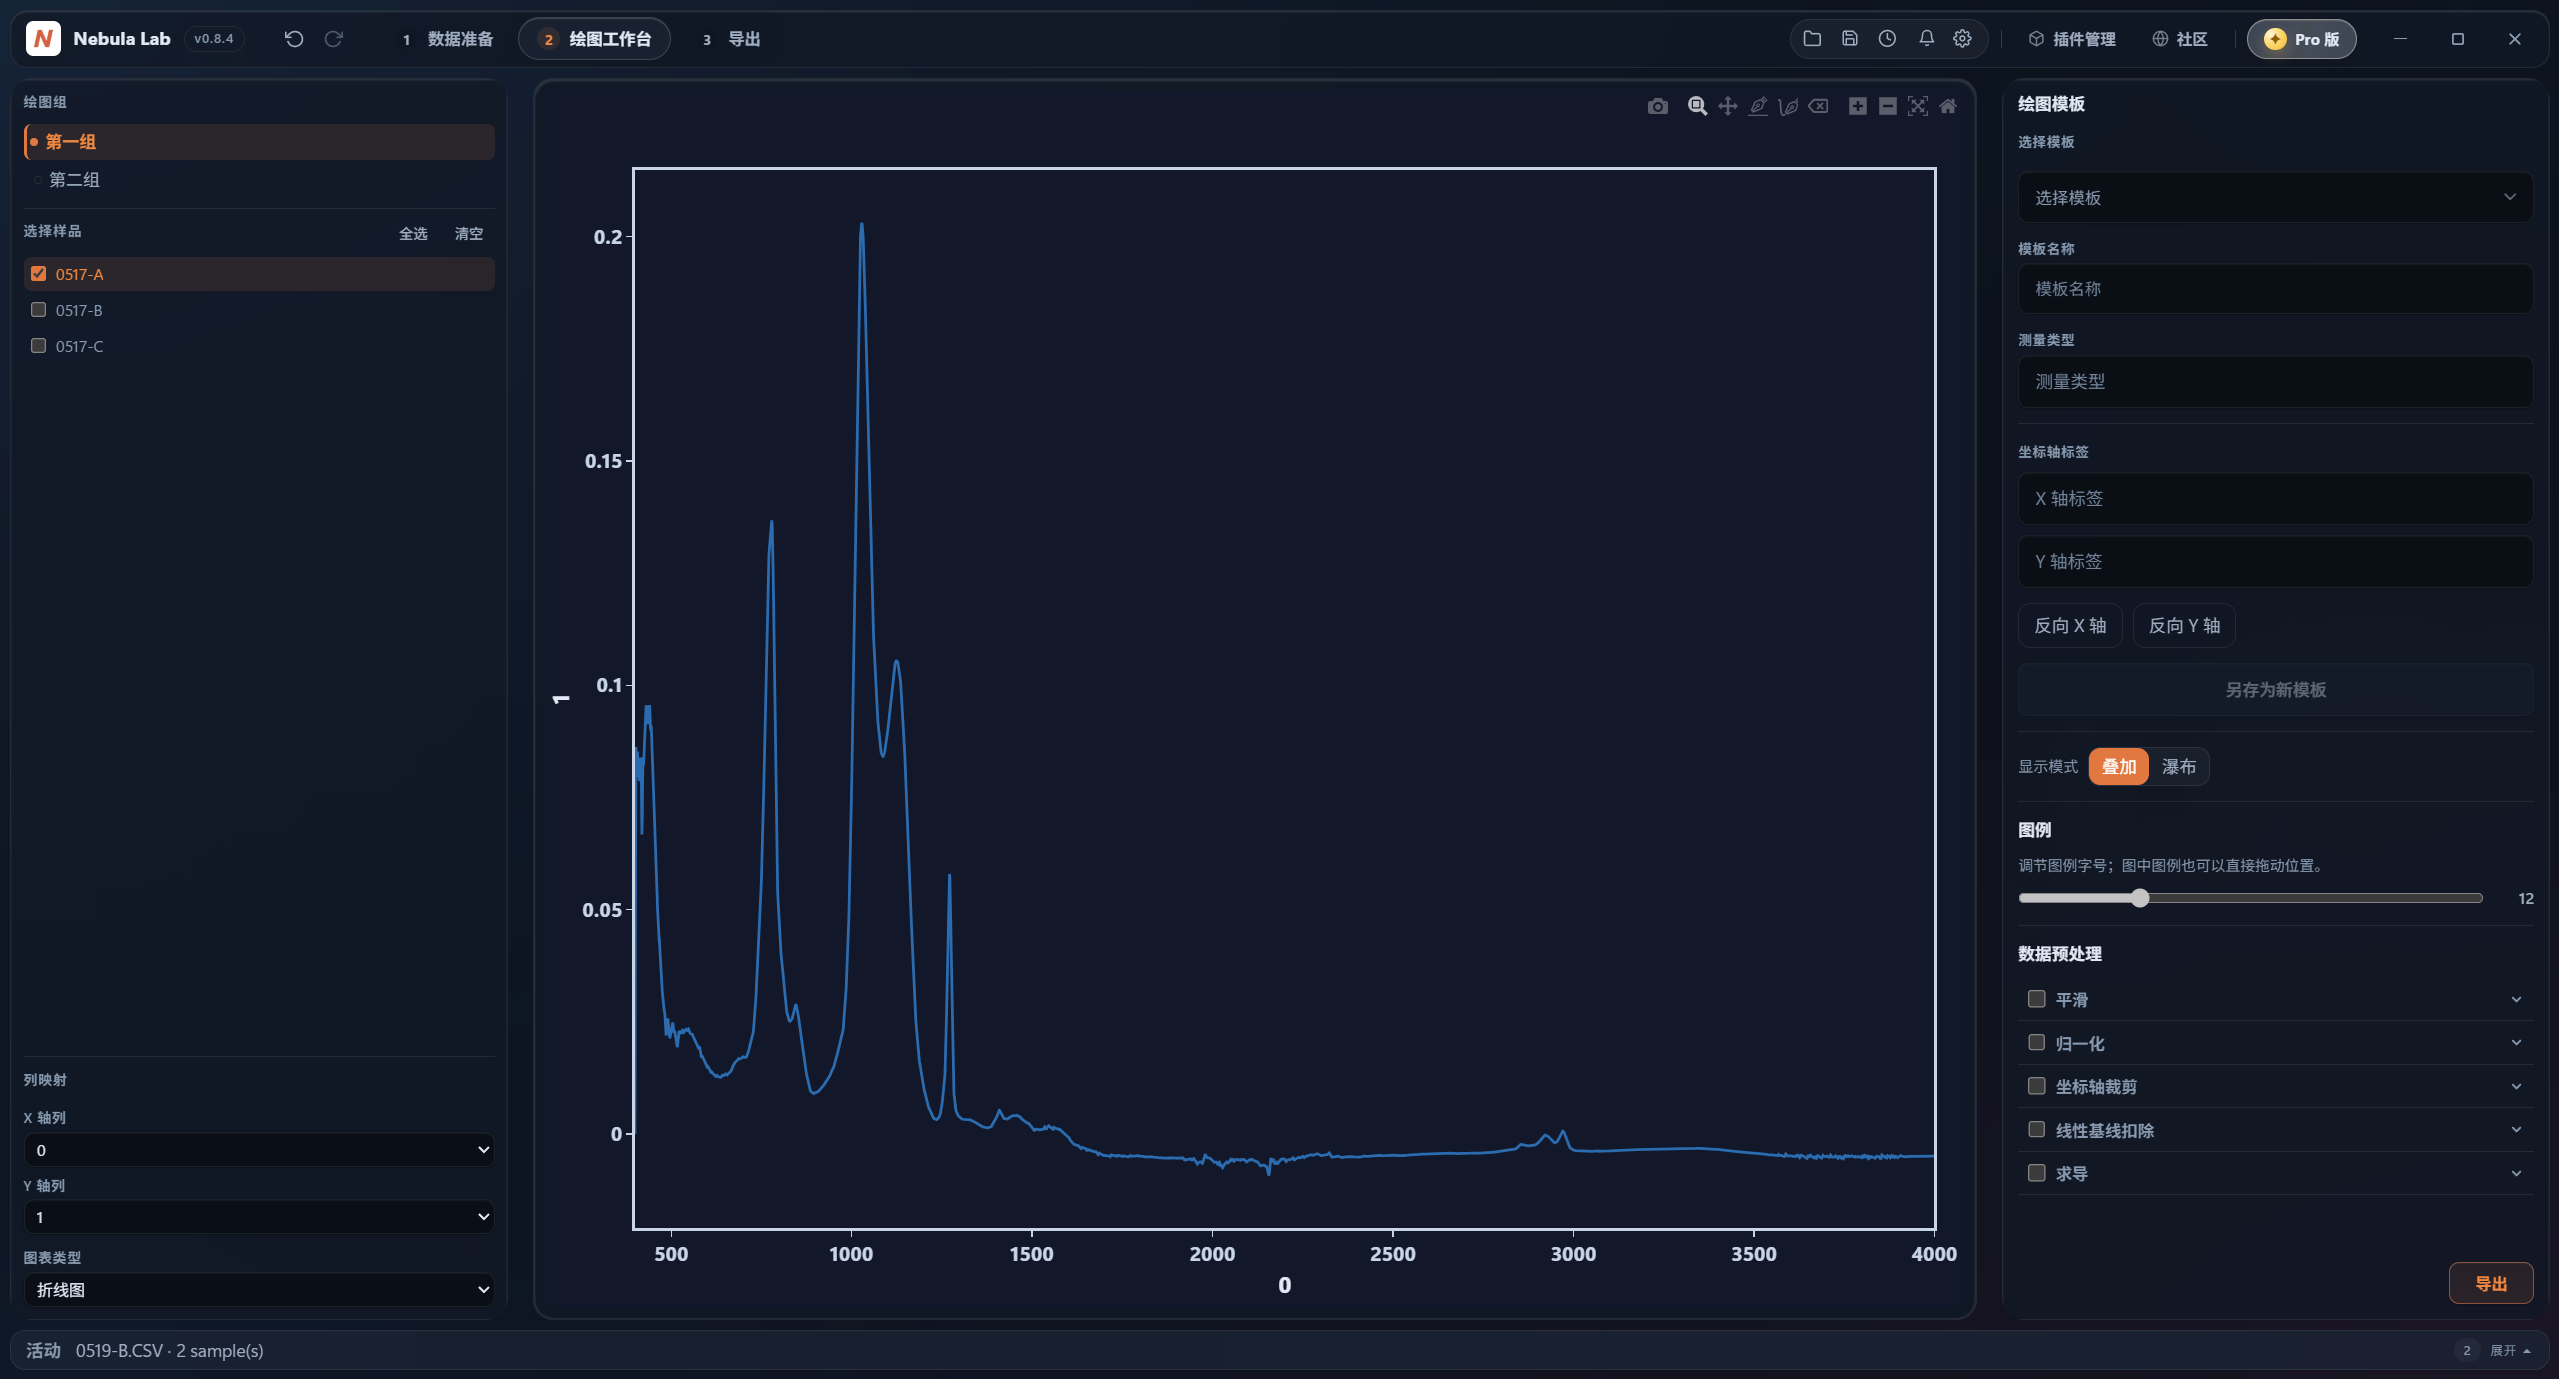The image size is (2559, 1379).
Task: Open the community (社区) link
Action: (x=2179, y=39)
